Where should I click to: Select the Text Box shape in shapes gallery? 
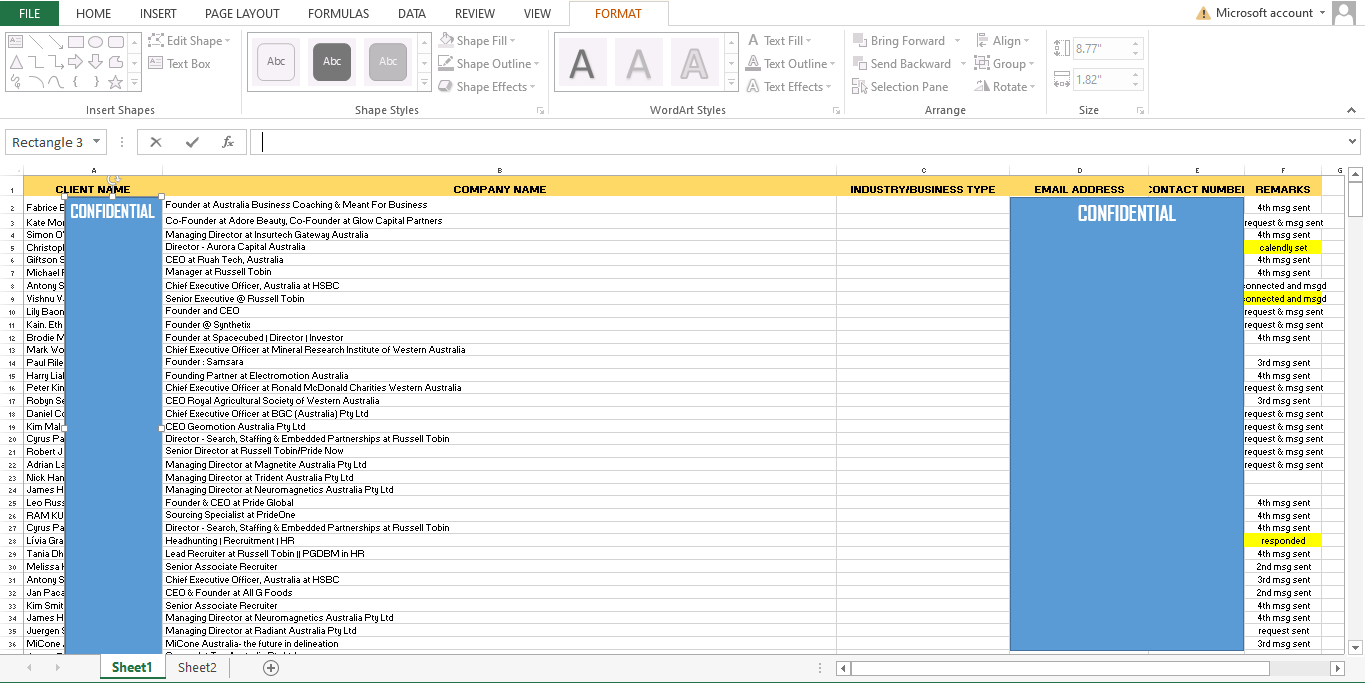tap(15, 42)
